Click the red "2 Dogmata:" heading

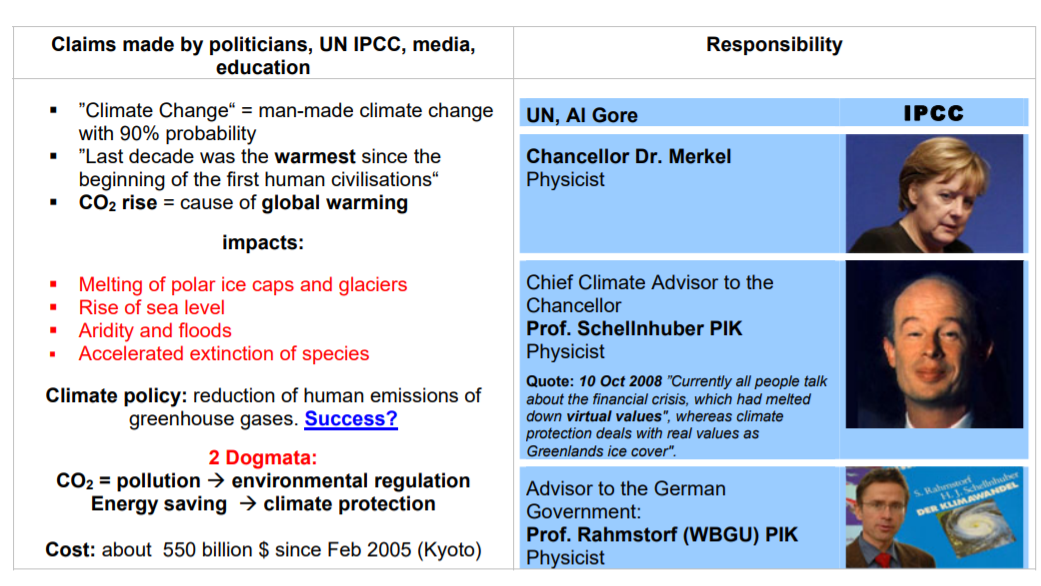263,458
